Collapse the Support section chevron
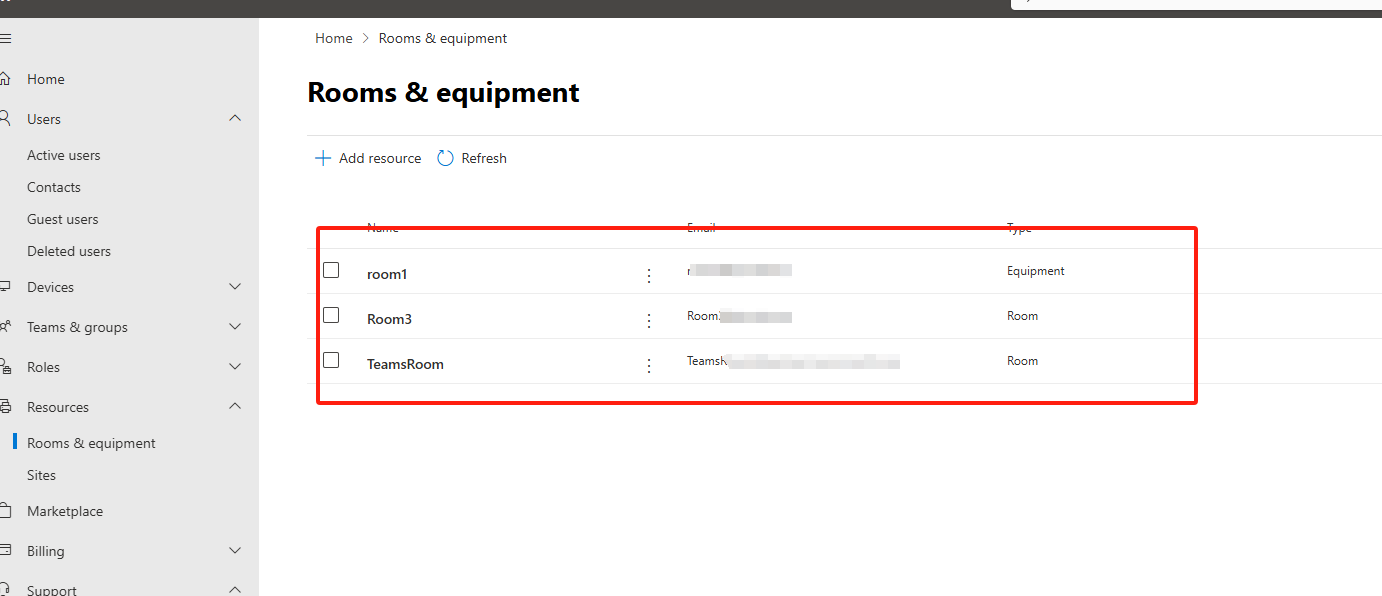 pos(235,590)
